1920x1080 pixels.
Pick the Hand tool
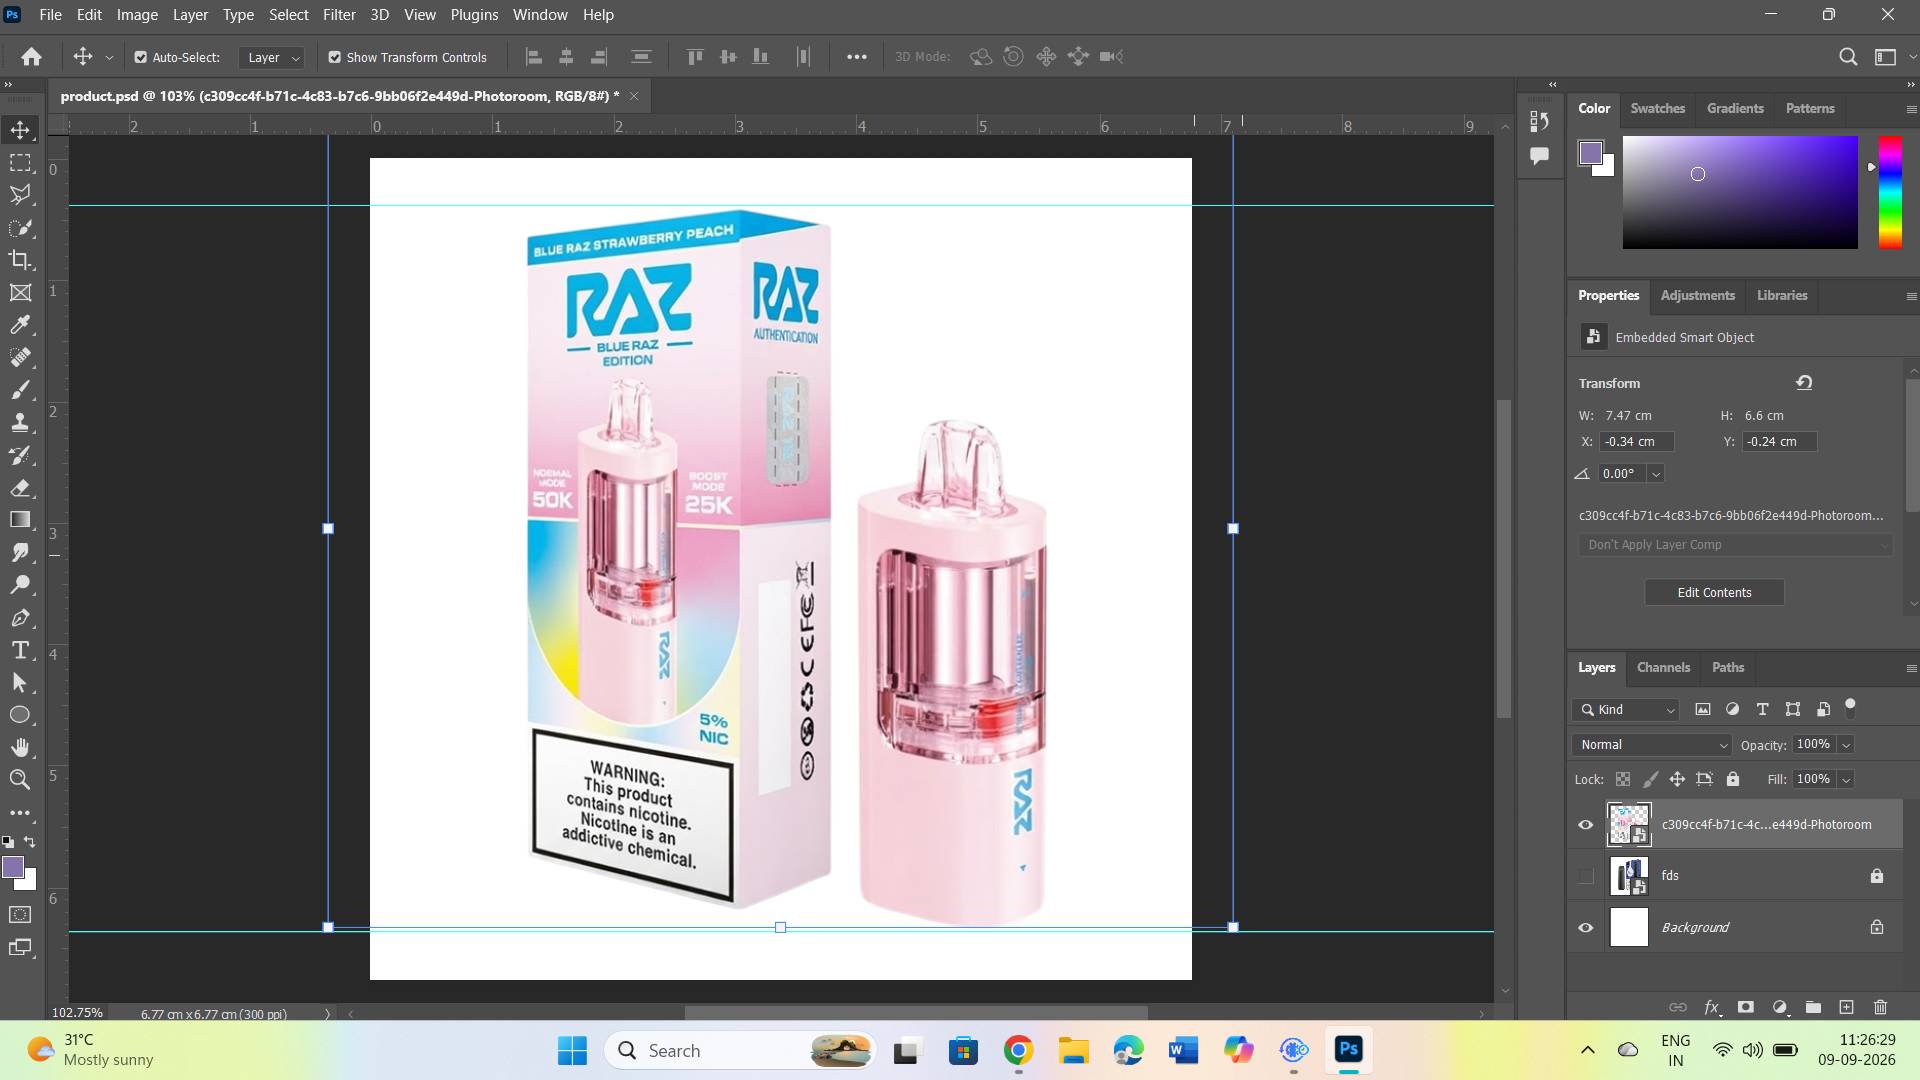click(20, 748)
